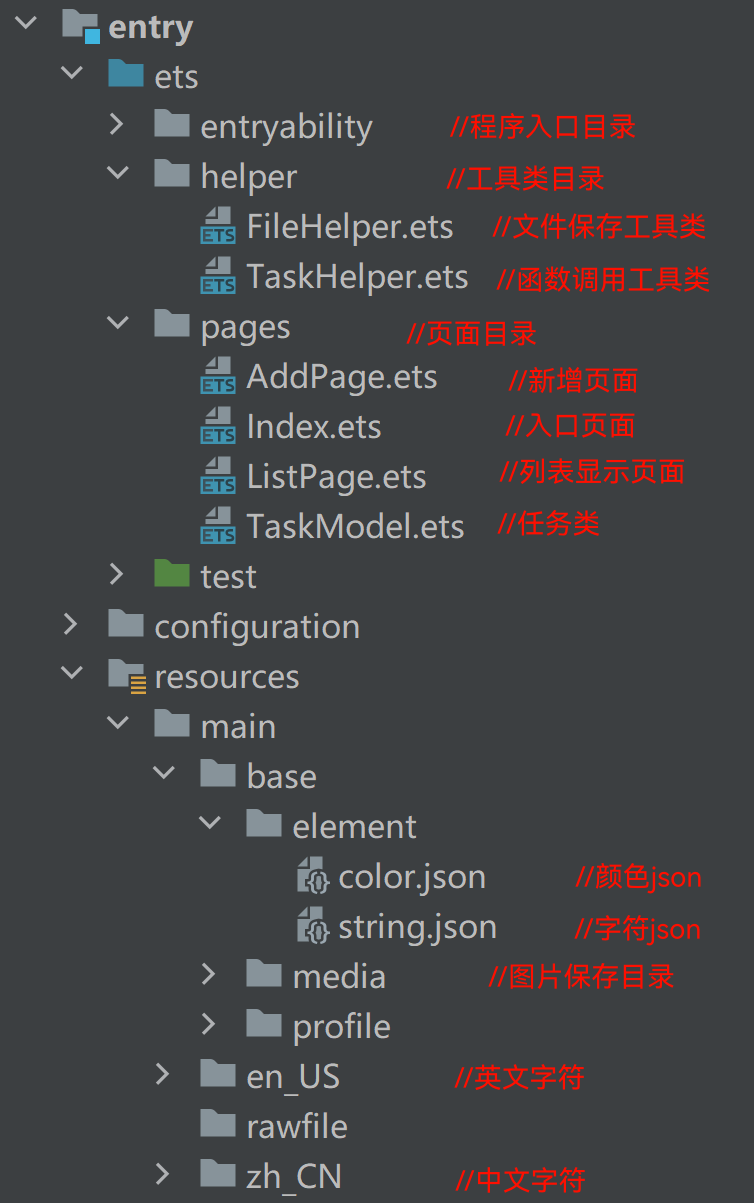754x1203 pixels.
Task: Click the string.json file icon
Action: click(x=313, y=927)
